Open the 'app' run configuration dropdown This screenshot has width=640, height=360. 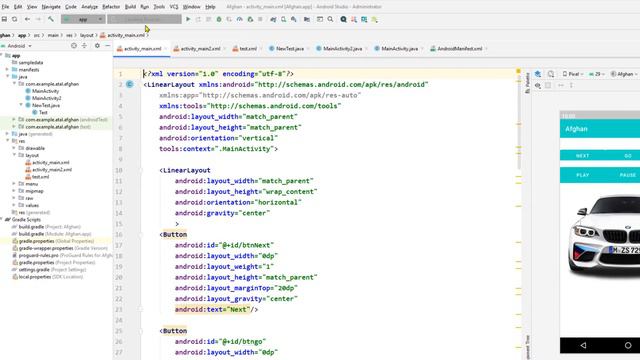83,19
